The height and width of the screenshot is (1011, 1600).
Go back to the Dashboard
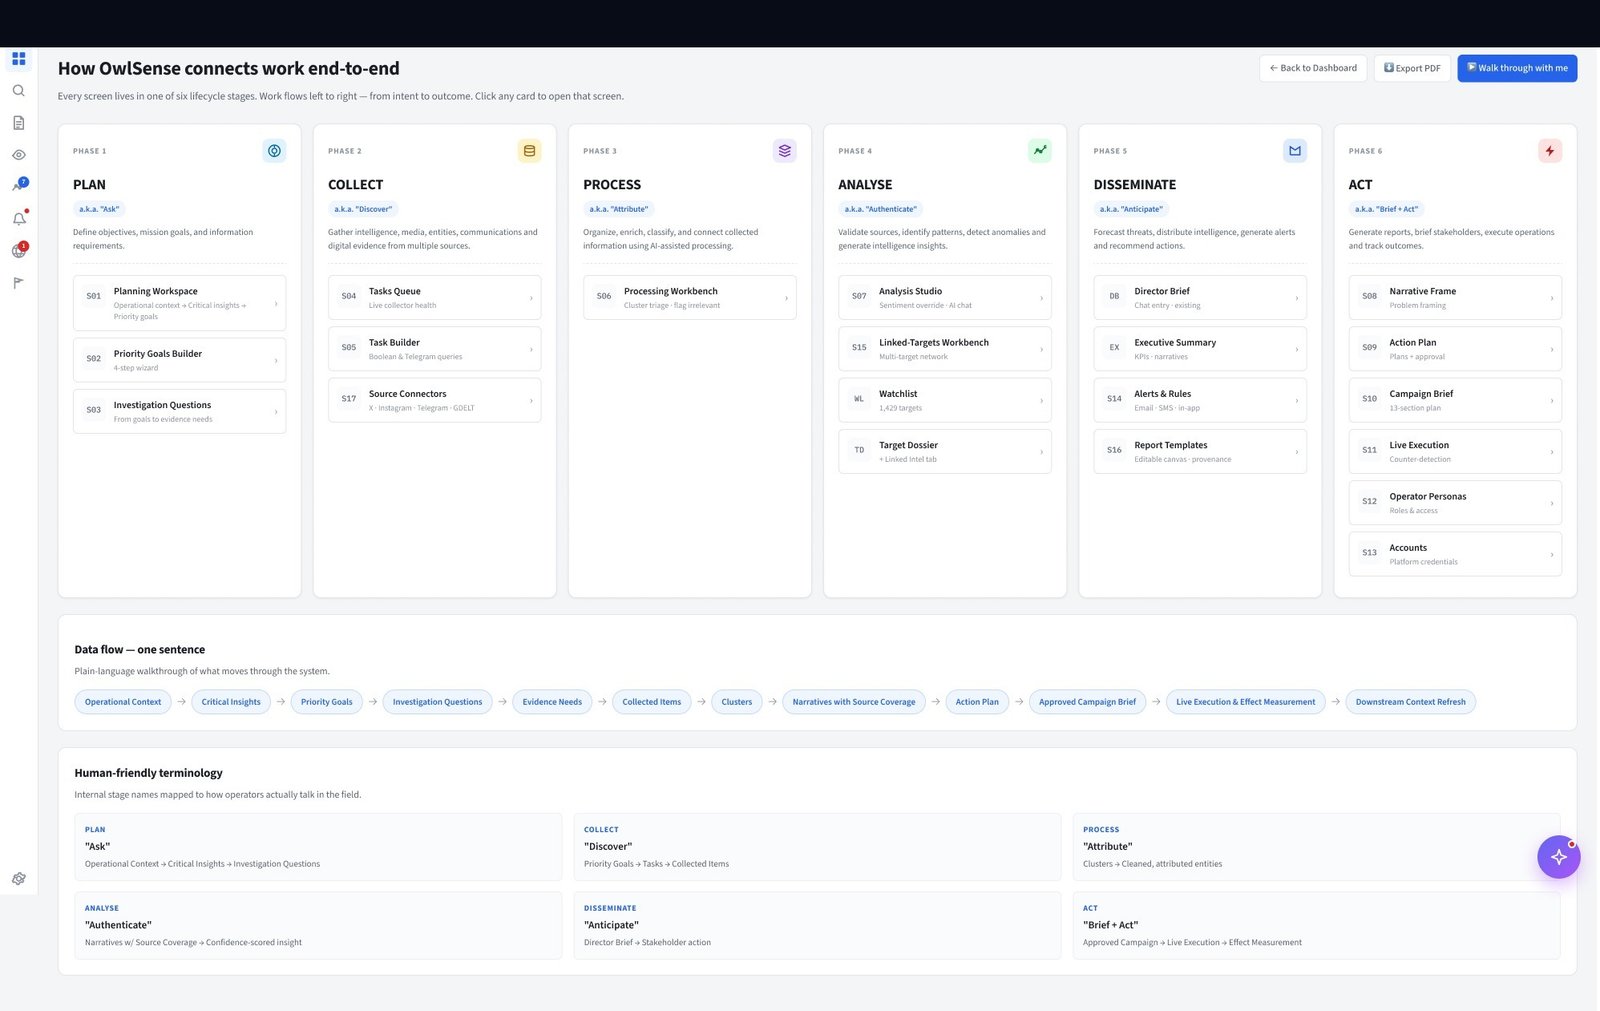point(1313,68)
